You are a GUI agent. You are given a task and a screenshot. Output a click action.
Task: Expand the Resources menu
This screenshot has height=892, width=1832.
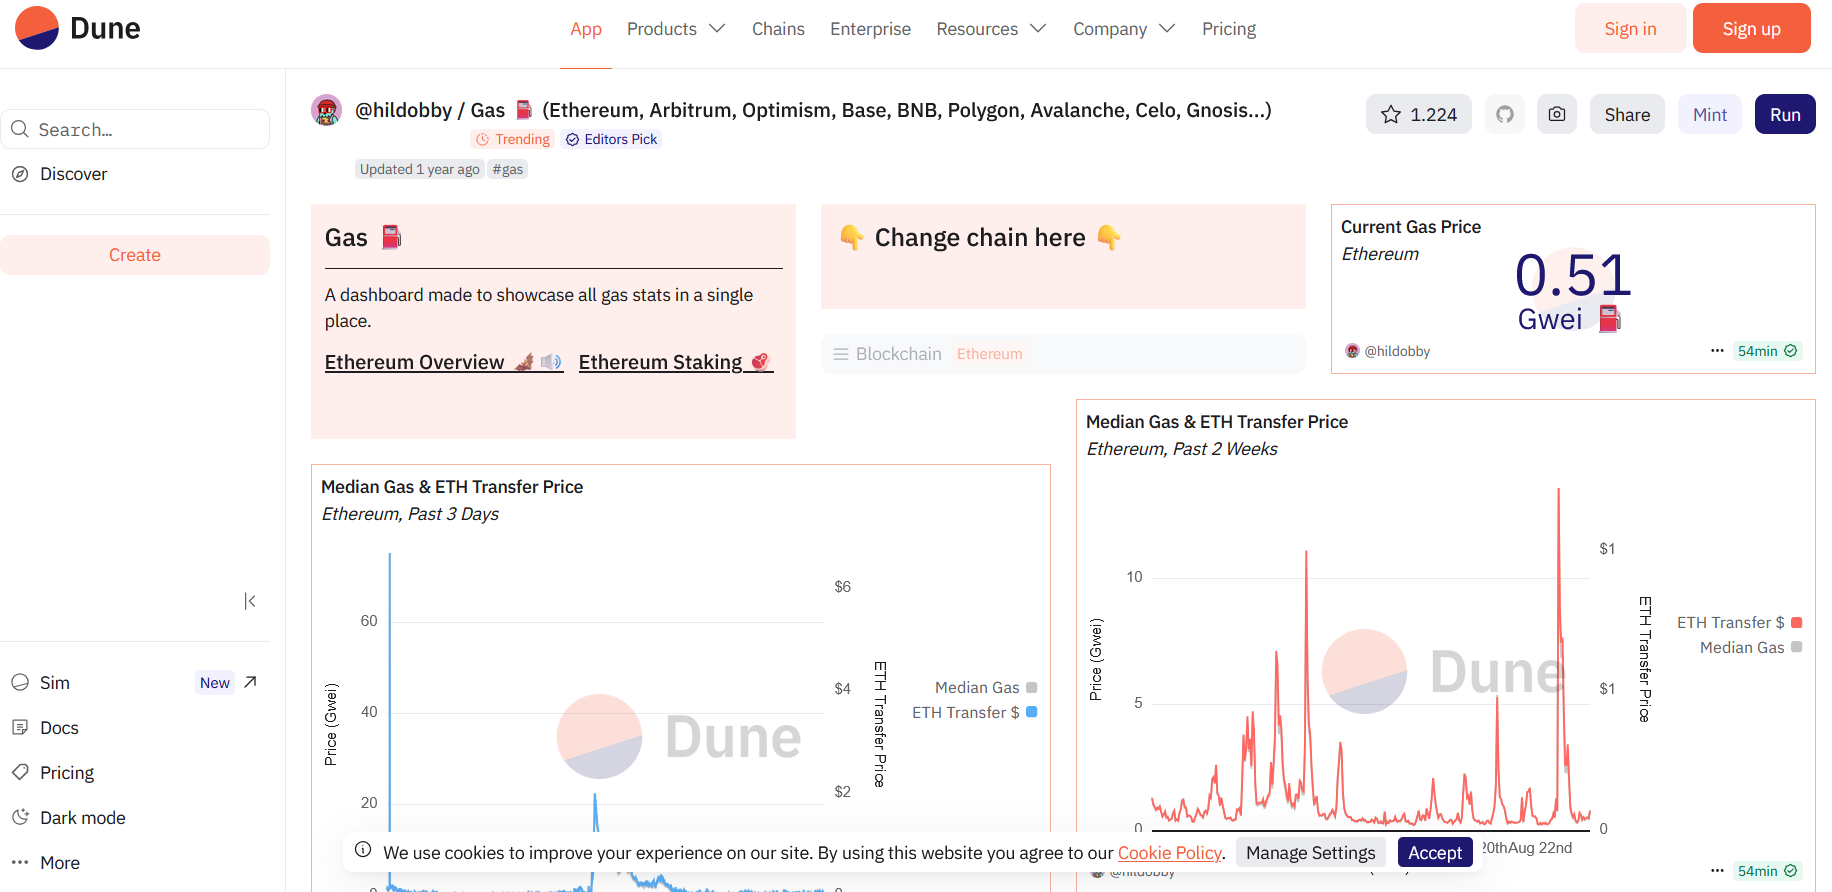tap(990, 29)
